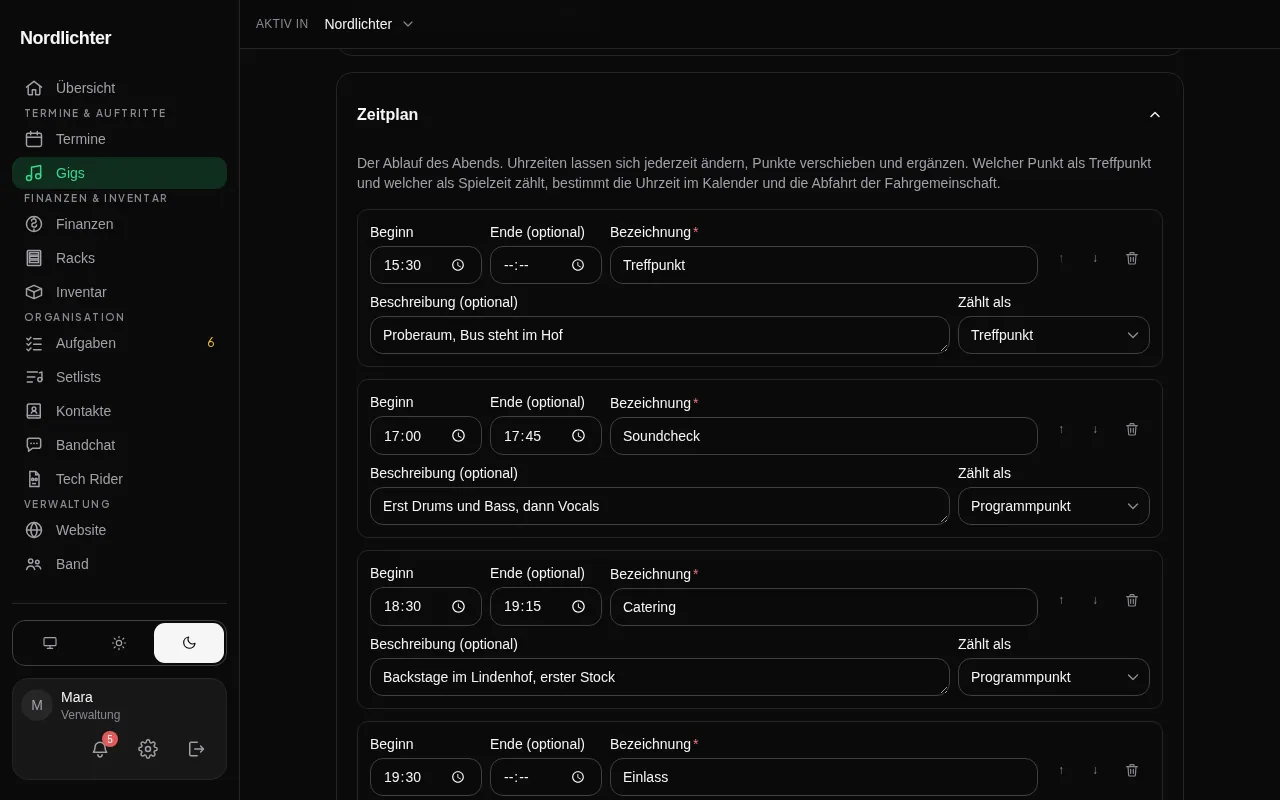Viewport: 1280px width, 800px height.
Task: Open Zählt als dropdown for Treffpunkt
Action: (1054, 335)
